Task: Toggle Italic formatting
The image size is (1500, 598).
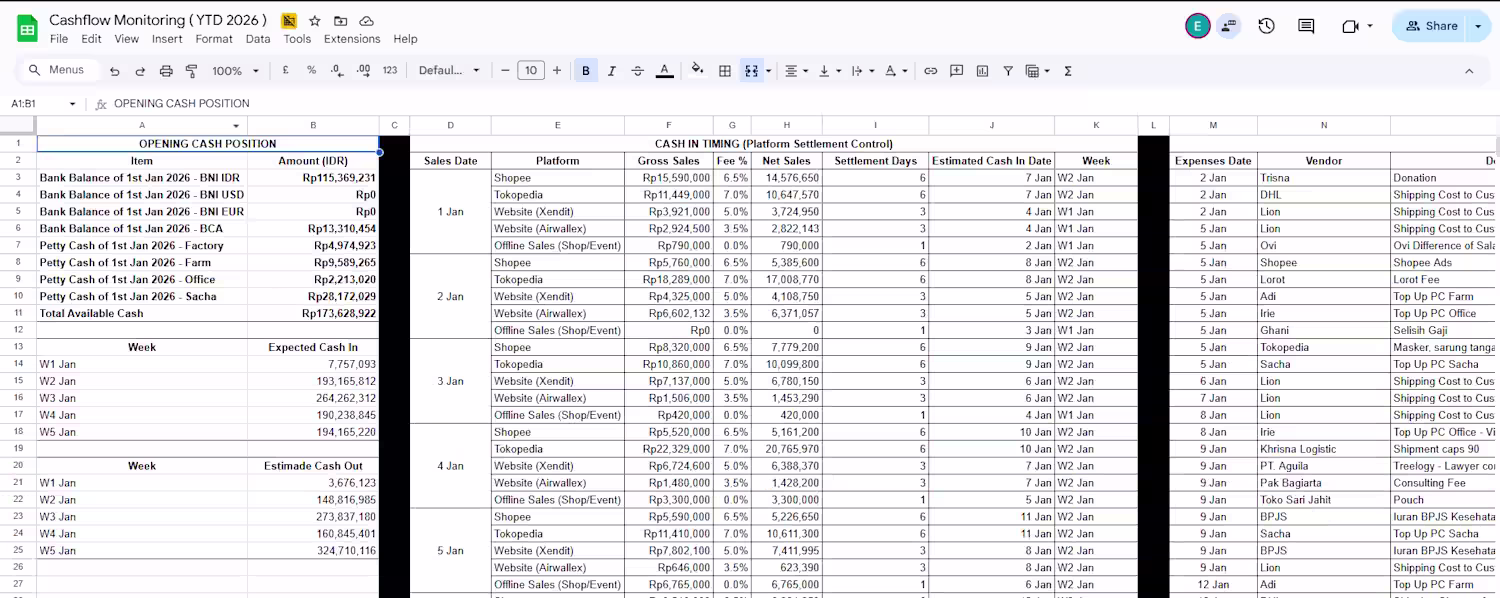Action: (x=611, y=71)
